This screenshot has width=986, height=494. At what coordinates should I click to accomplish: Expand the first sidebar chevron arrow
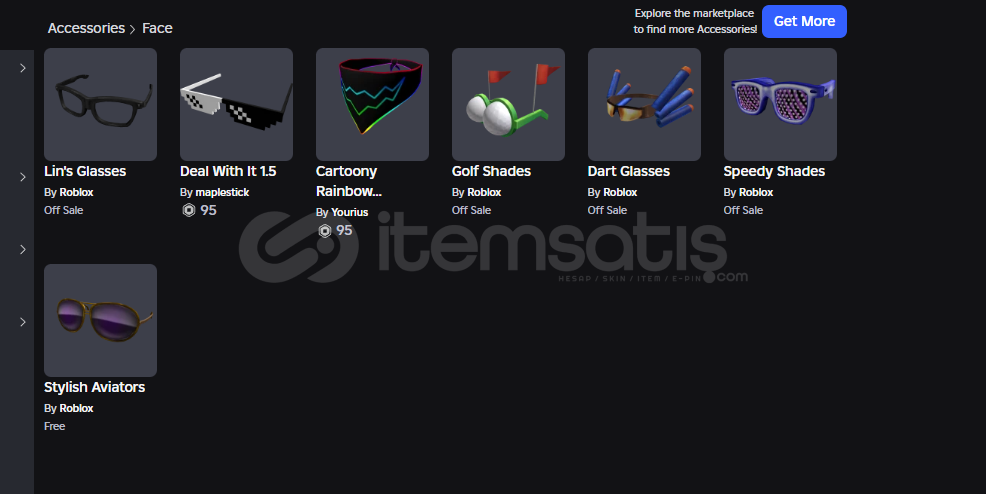point(23,68)
